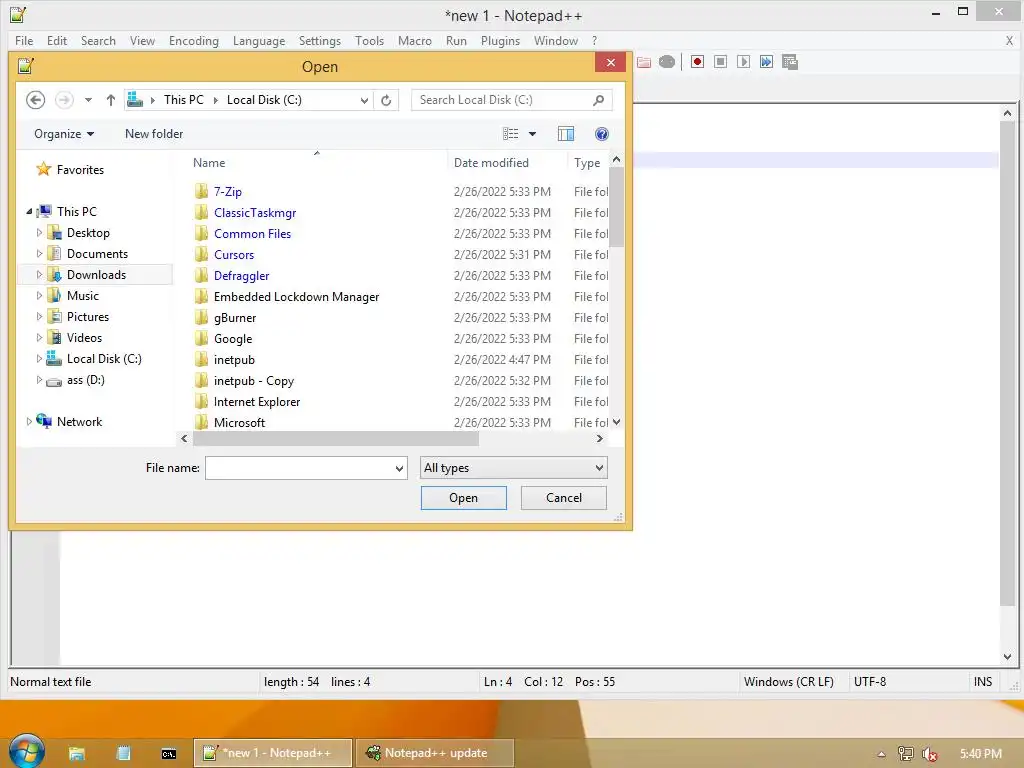Expand the address bar history dropdown
The image size is (1024, 768).
coord(364,100)
